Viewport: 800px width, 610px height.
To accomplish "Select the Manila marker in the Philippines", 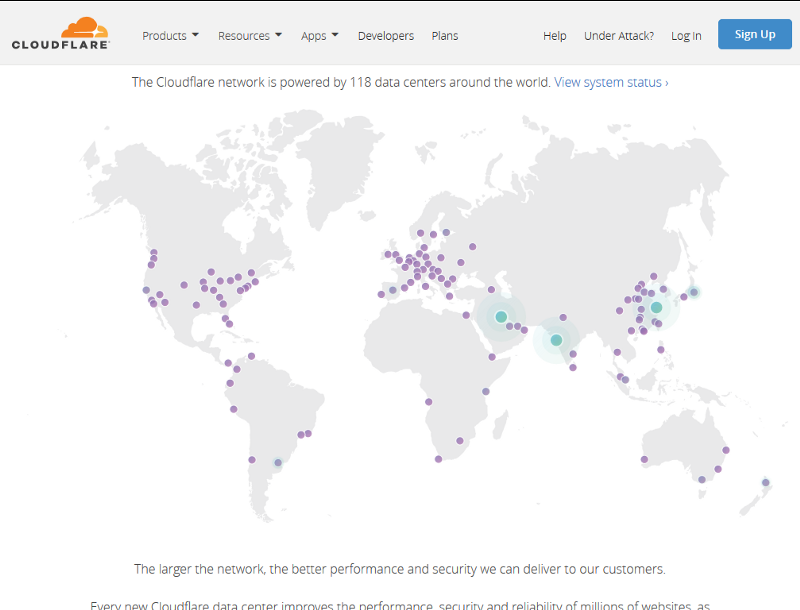I will coord(661,350).
